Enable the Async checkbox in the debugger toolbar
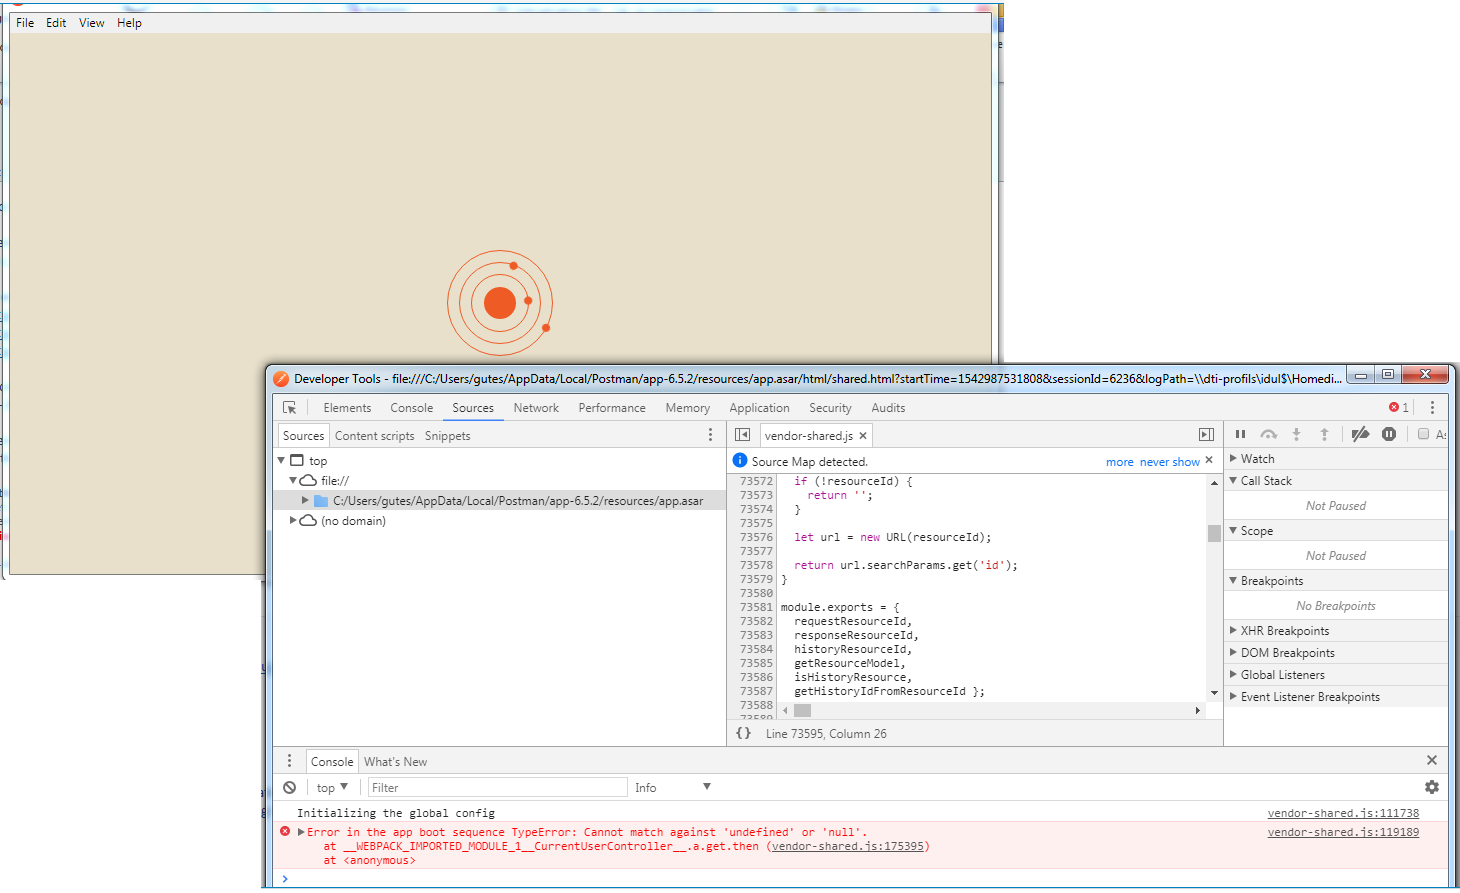1460x893 pixels. point(1424,433)
